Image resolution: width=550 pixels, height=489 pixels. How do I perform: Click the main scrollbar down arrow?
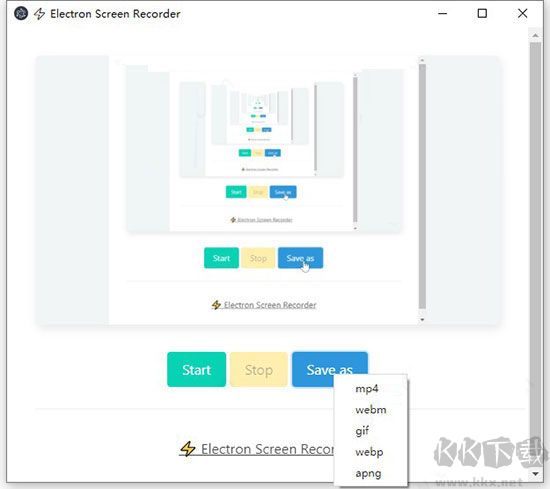pos(535,474)
